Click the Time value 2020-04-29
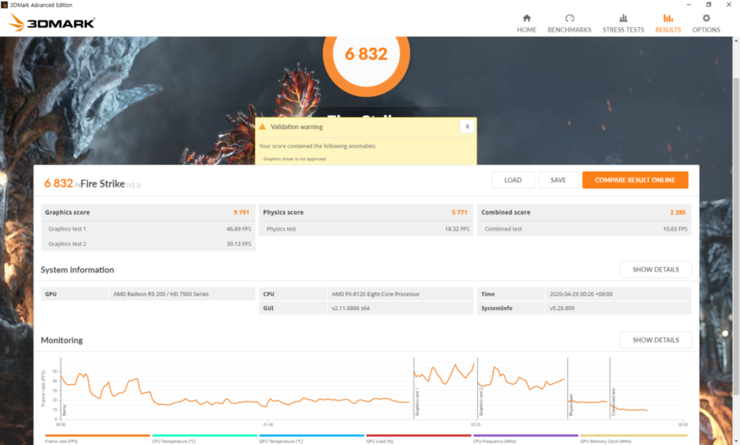740x445 pixels. [581, 294]
